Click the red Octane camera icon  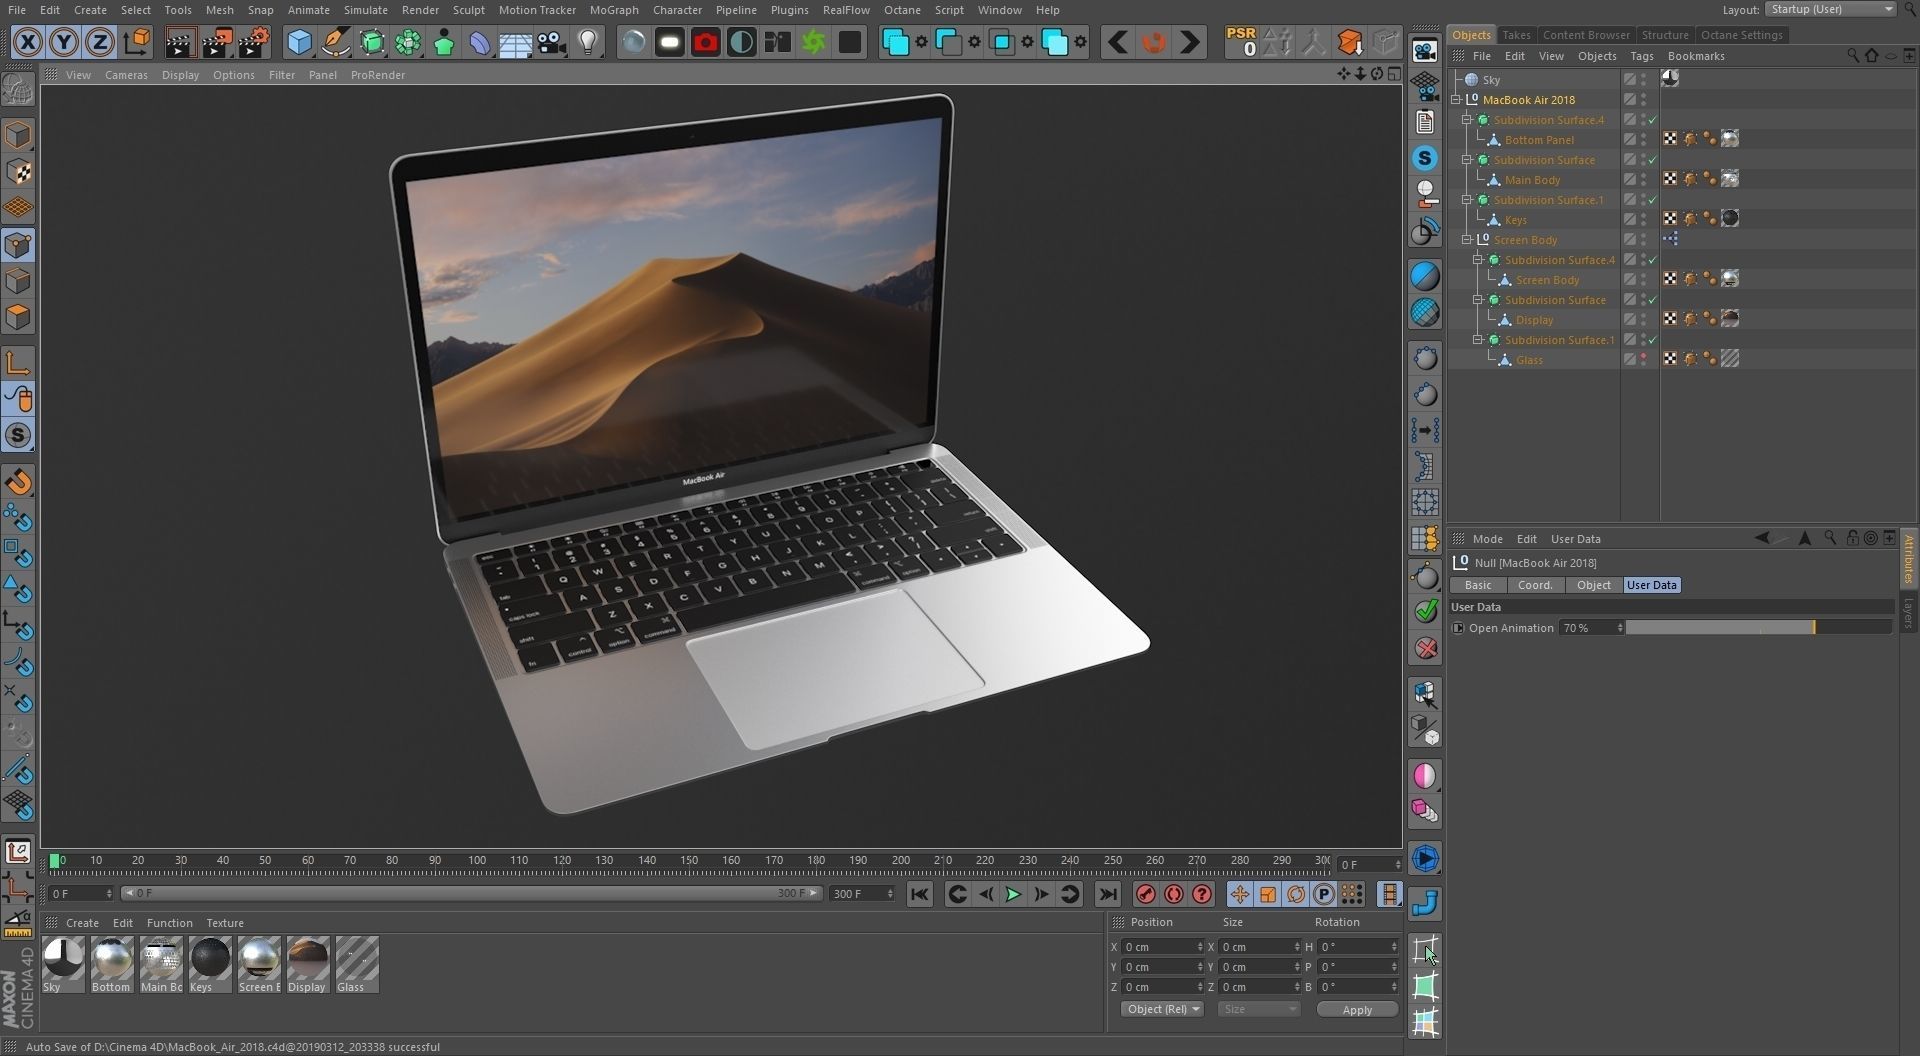(x=706, y=42)
